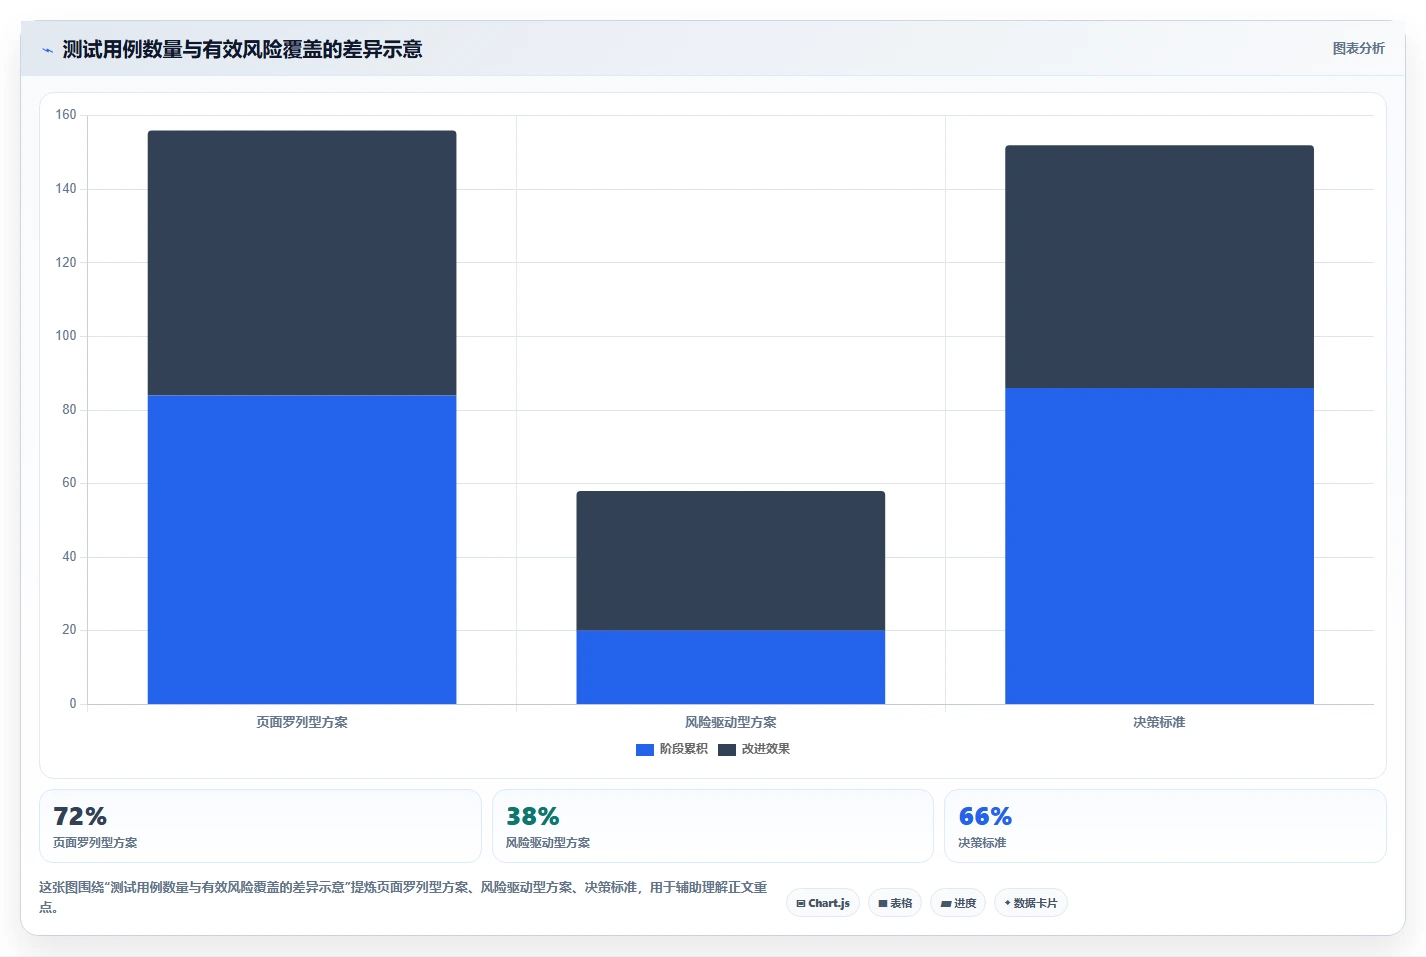The width and height of the screenshot is (1426, 957).
Task: Toggle the 改进效果 legend swatch
Action: coord(726,749)
